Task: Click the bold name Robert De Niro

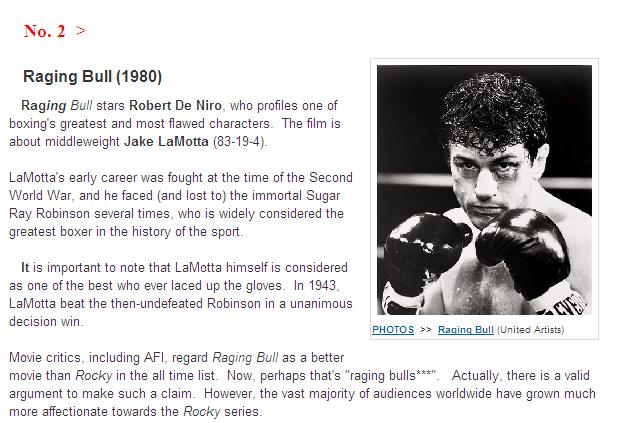Action: coord(176,106)
